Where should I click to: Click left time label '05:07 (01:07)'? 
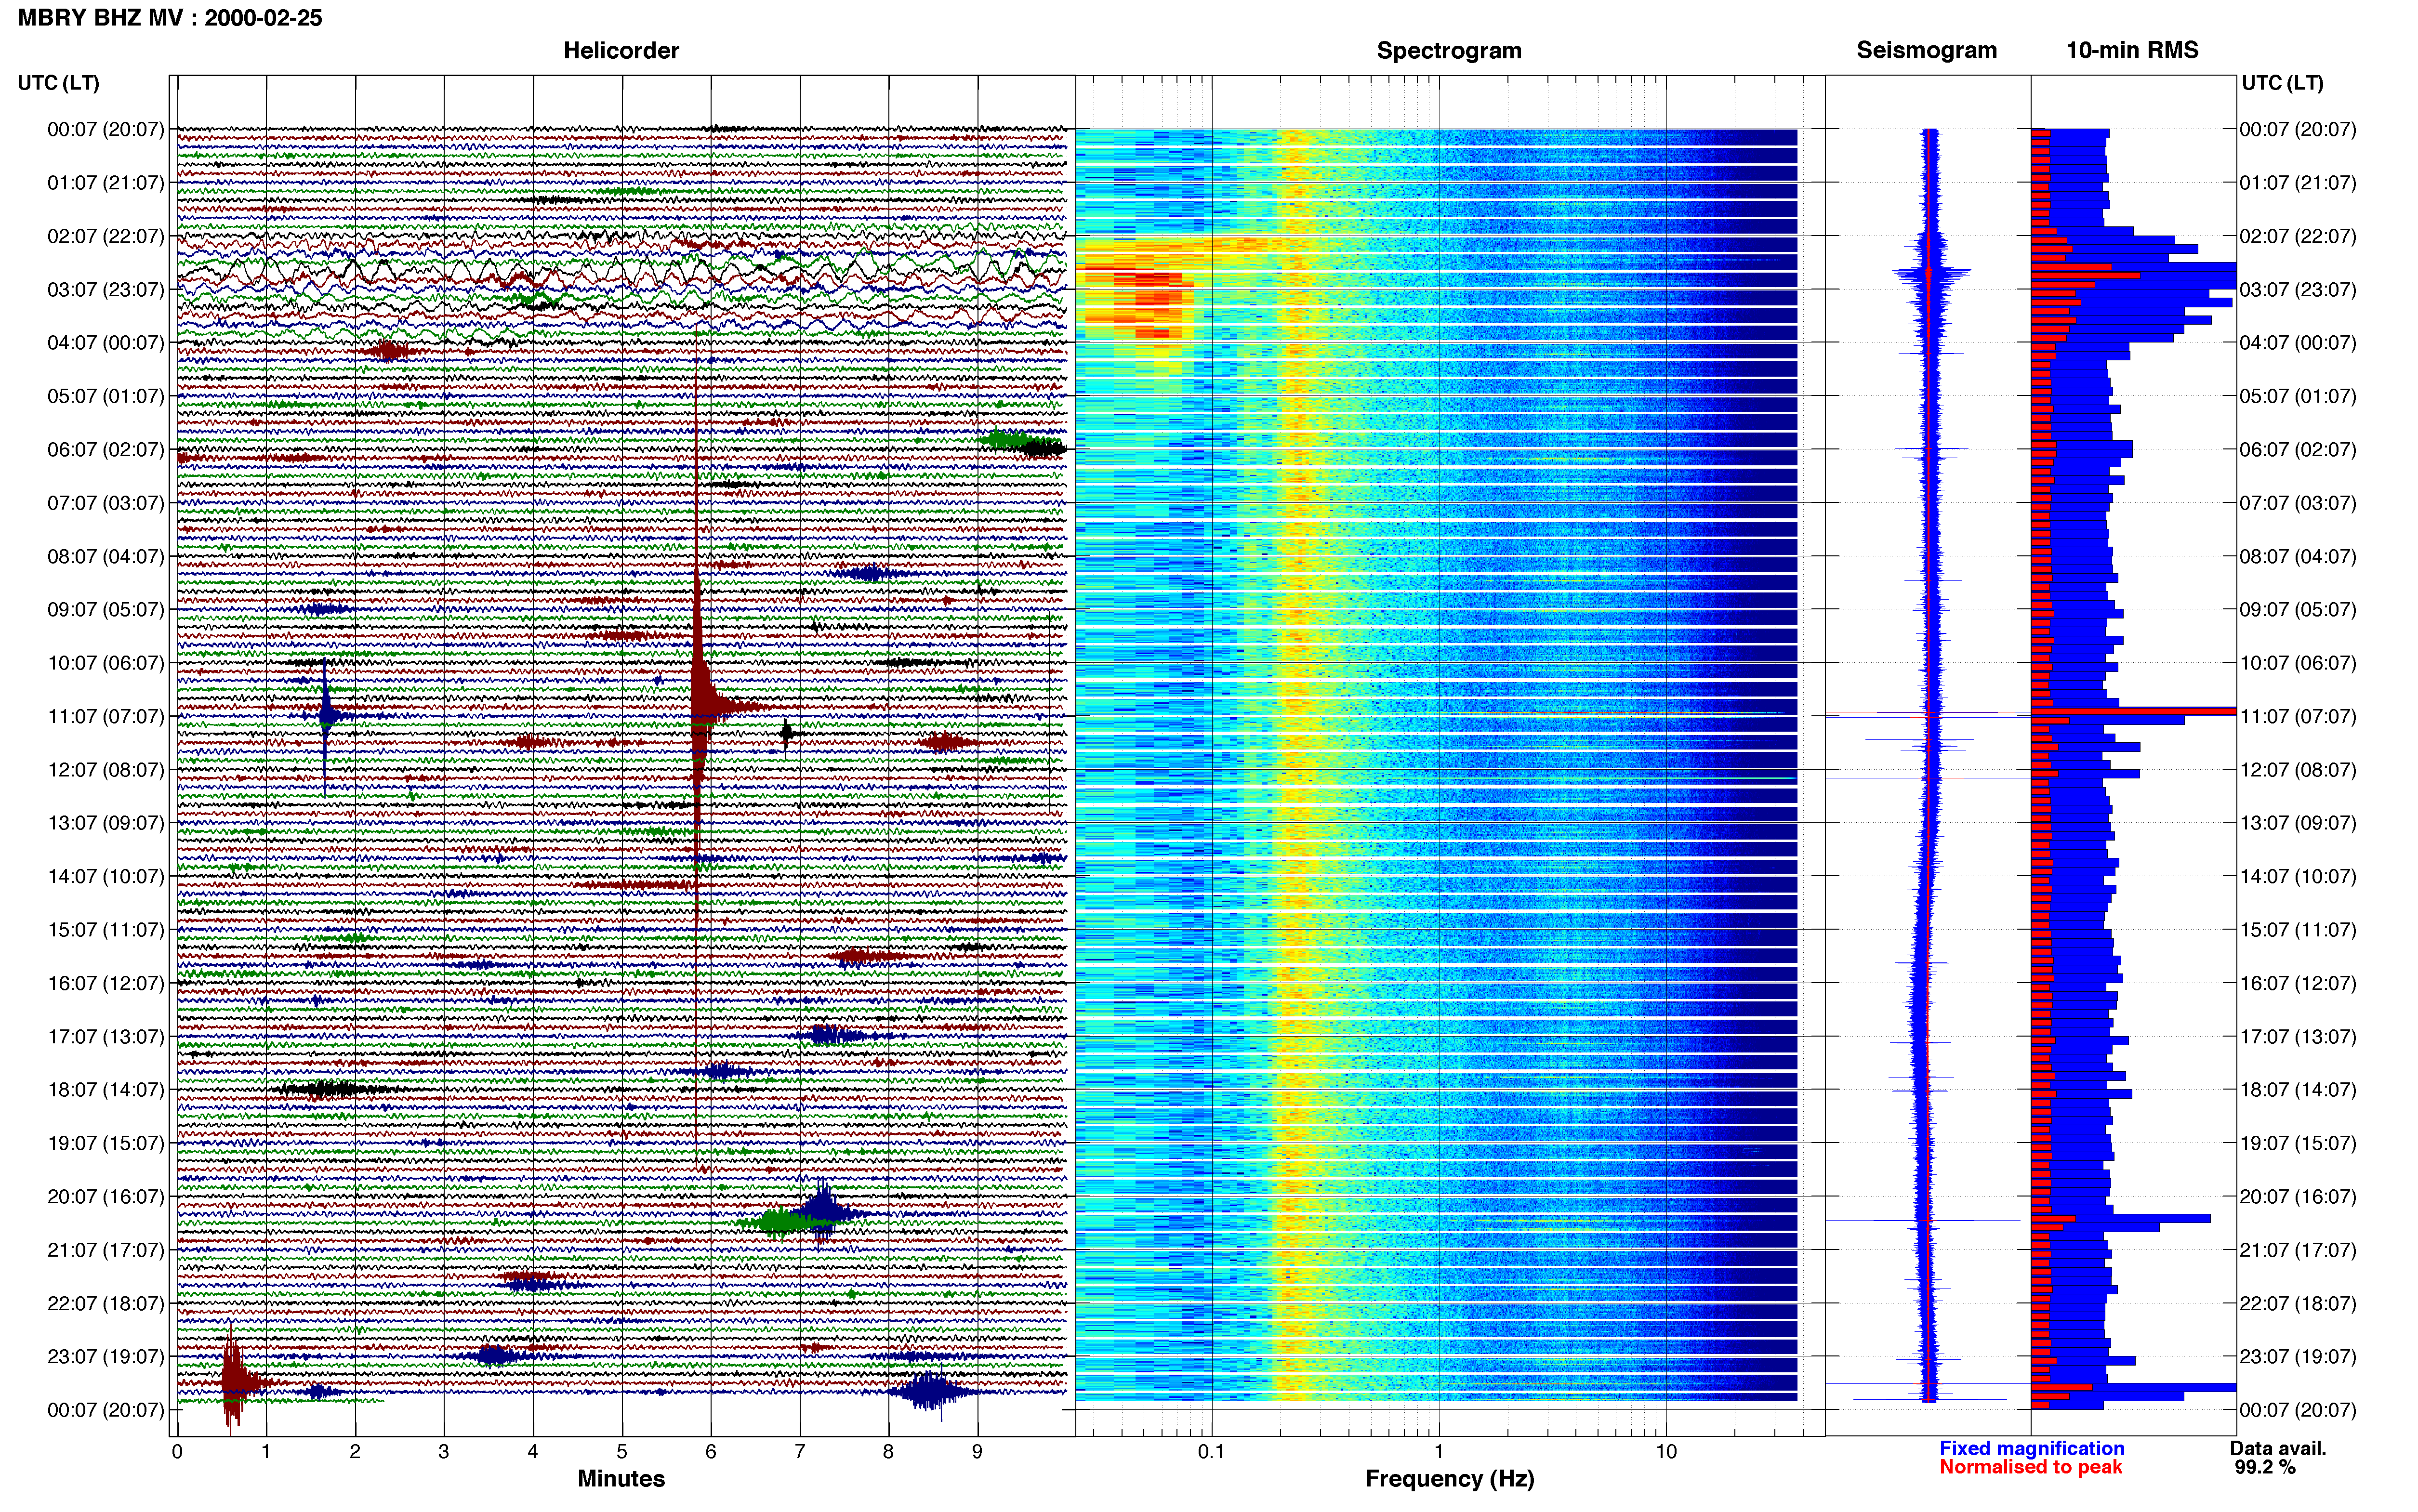pos(106,396)
